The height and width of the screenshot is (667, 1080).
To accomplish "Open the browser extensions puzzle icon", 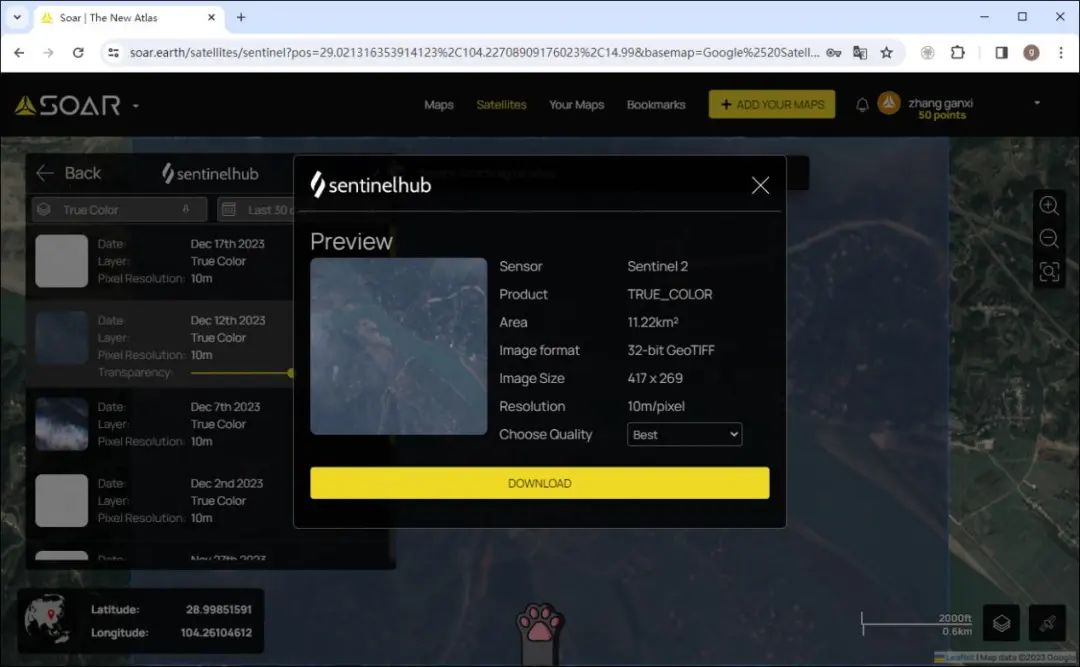I will (957, 52).
